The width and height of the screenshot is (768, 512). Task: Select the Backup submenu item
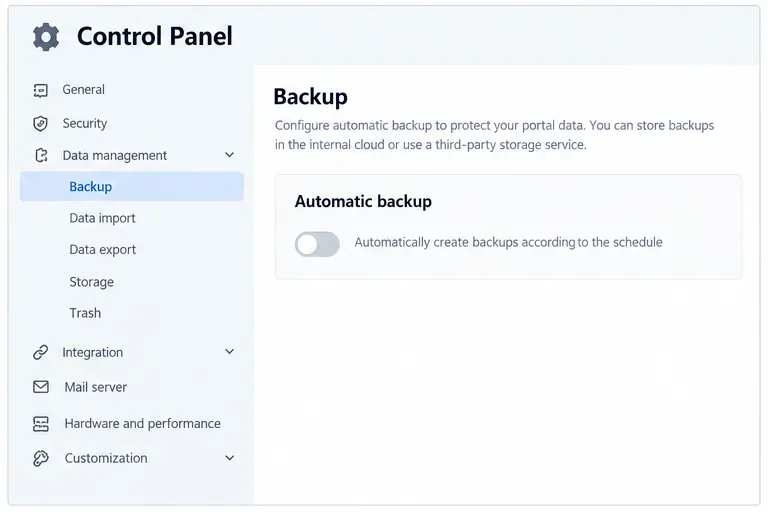(132, 186)
